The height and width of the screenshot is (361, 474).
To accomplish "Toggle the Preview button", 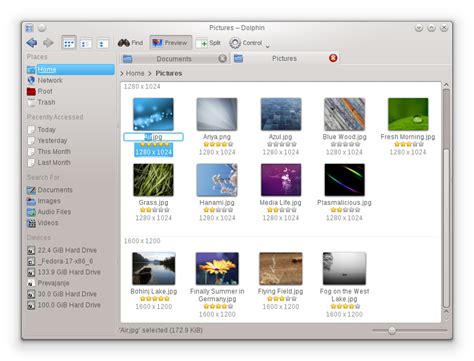I will coord(170,43).
